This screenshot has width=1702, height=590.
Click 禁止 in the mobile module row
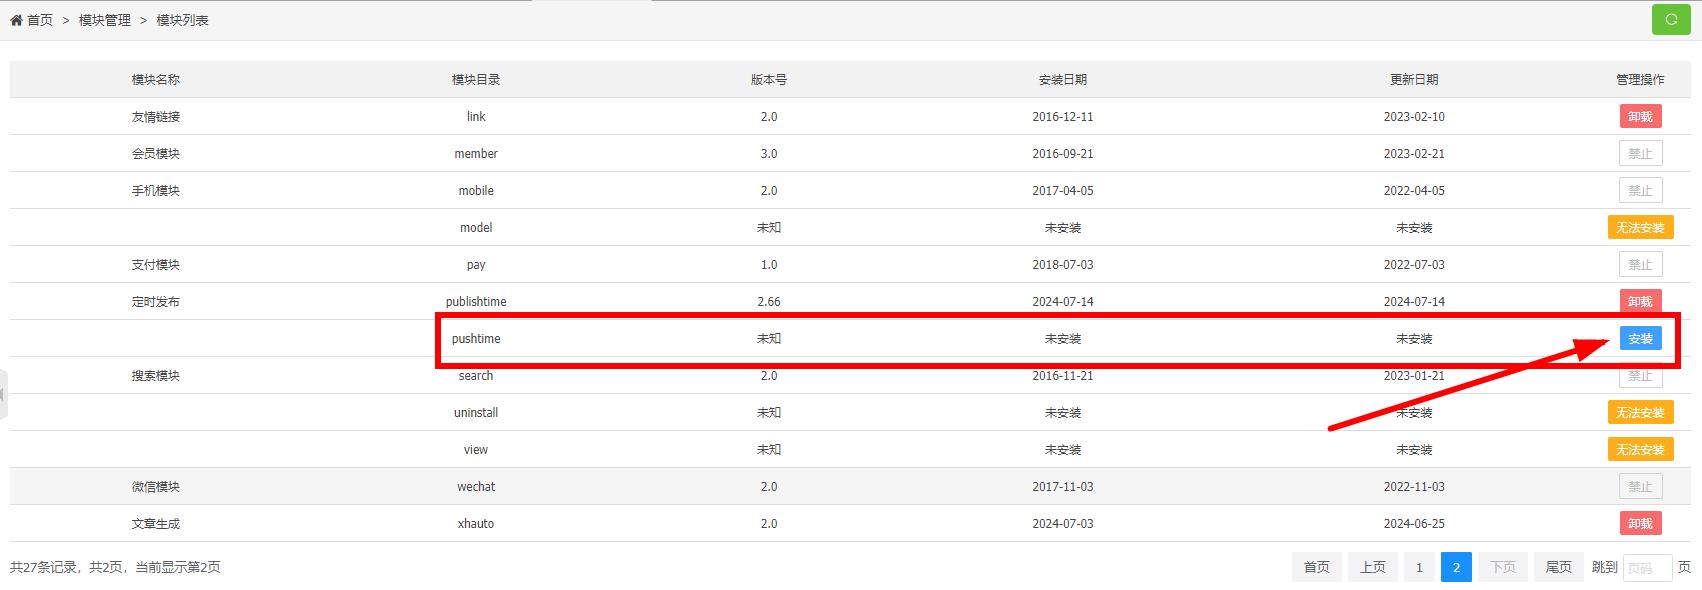click(1640, 191)
